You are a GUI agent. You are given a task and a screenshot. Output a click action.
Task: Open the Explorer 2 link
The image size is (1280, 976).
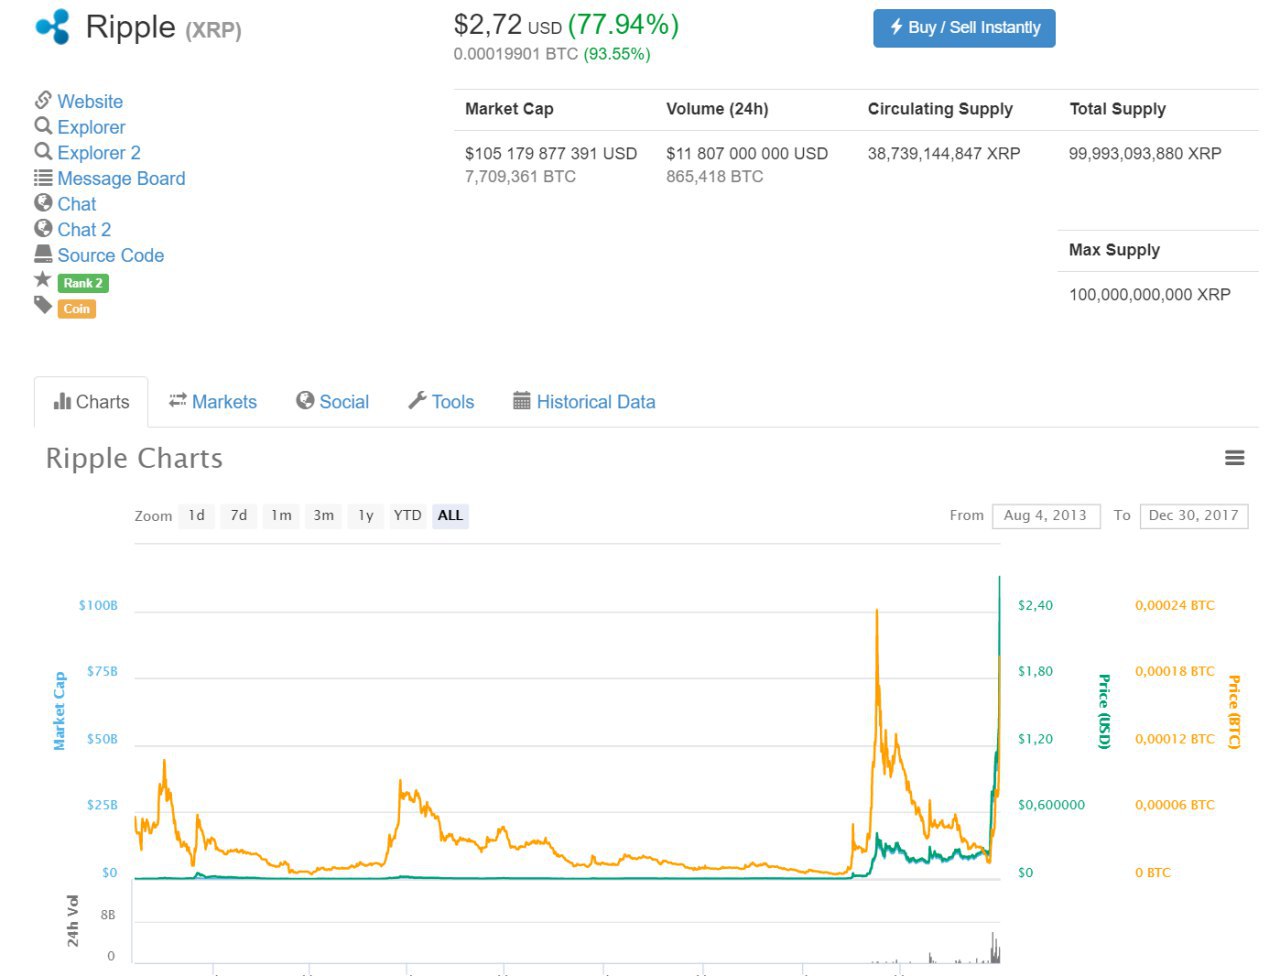pyautogui.click(x=99, y=153)
